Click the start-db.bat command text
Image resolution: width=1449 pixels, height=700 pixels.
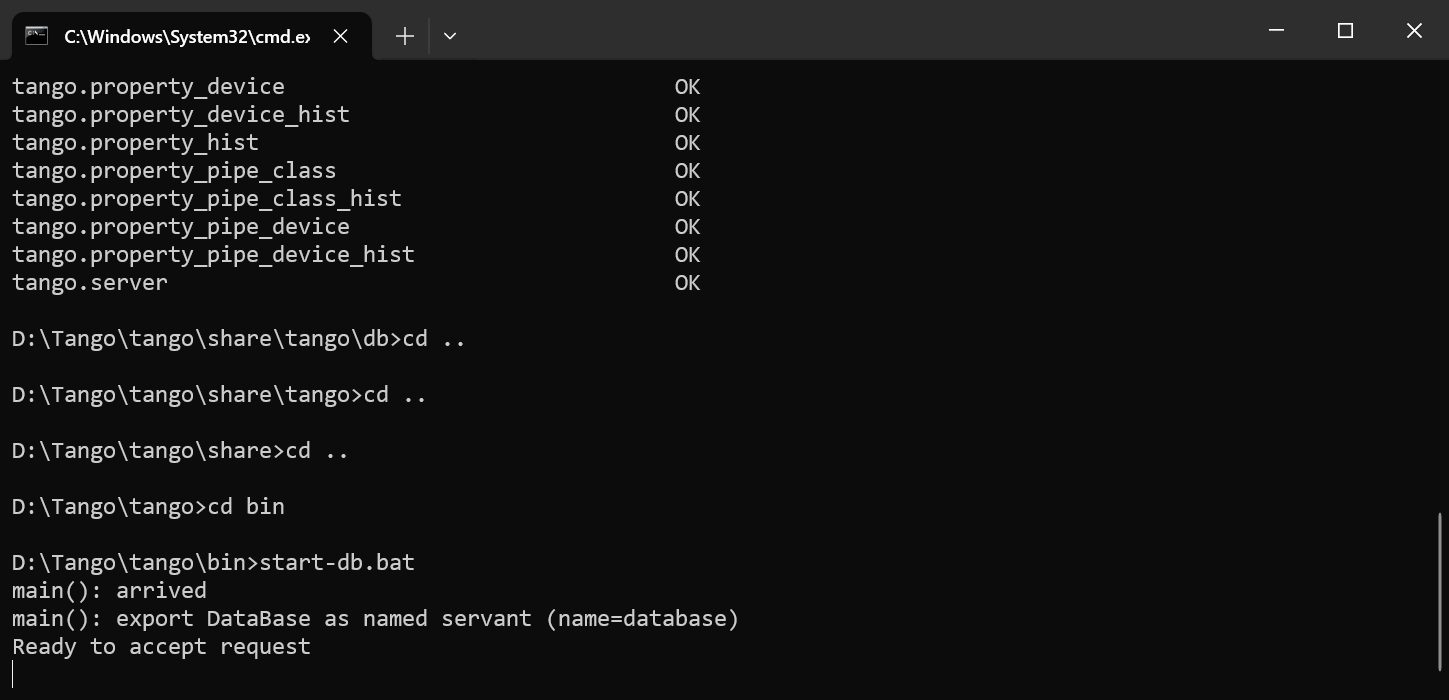coord(337,562)
